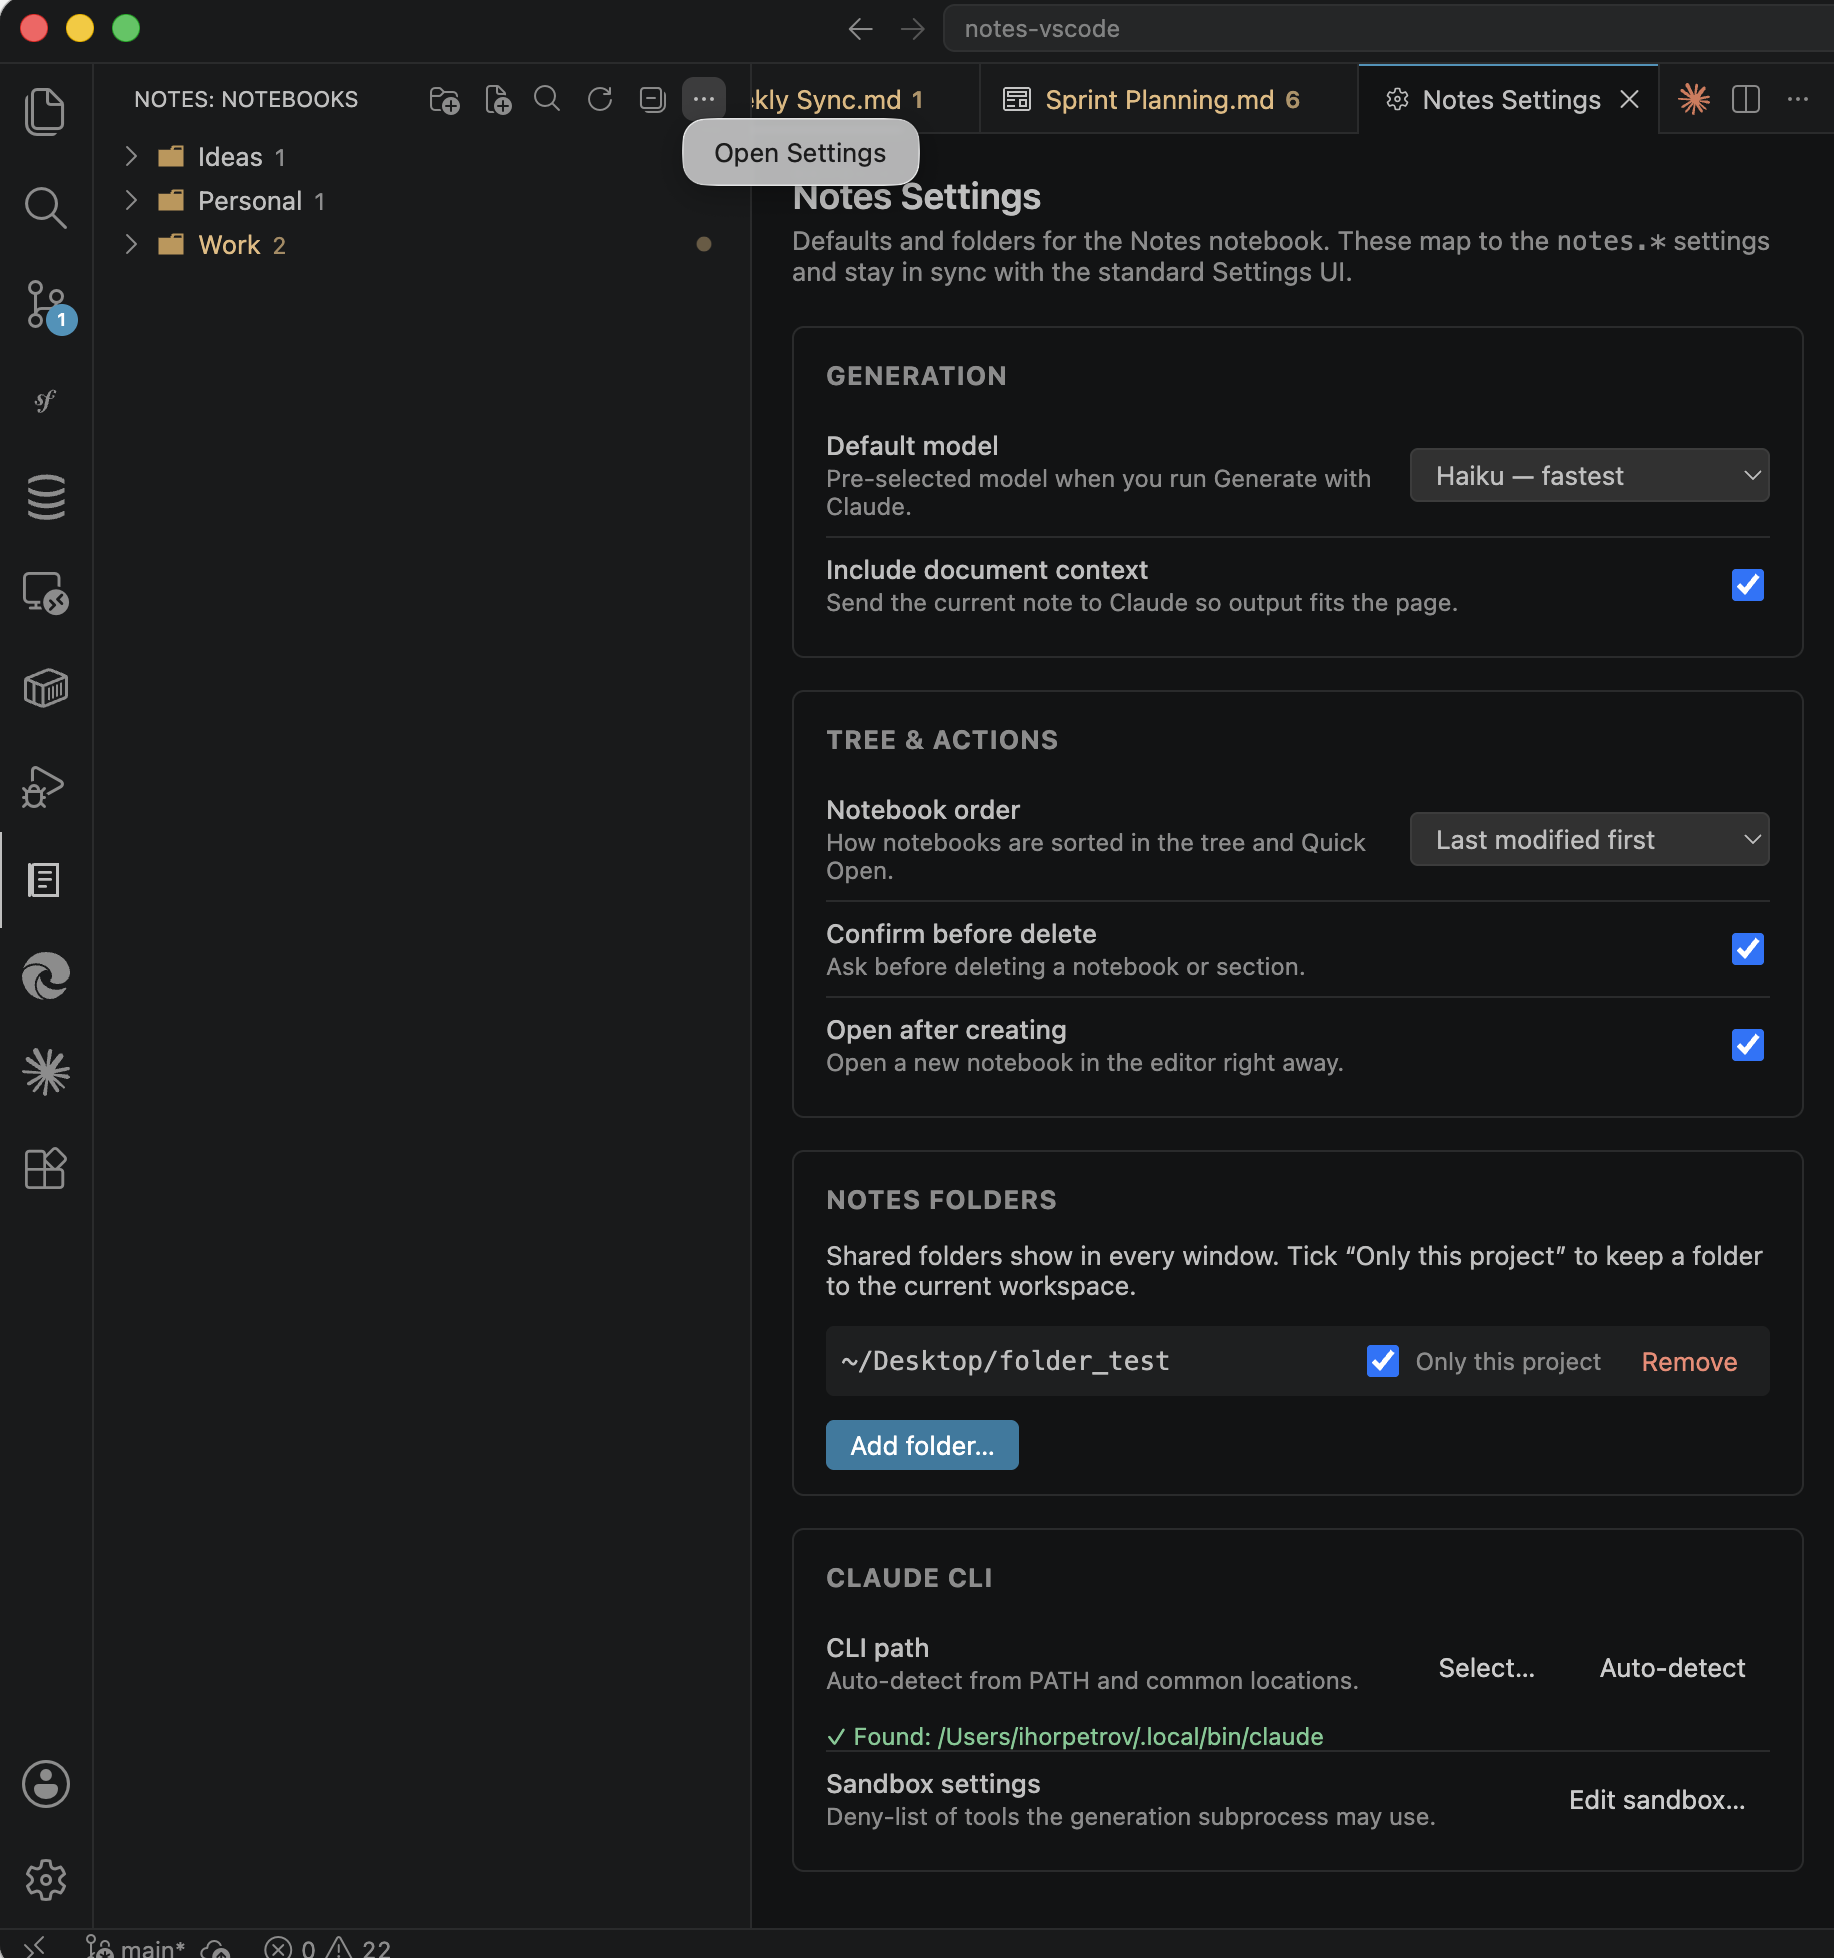Expand the Ideas folder
This screenshot has height=1958, width=1834.
pyautogui.click(x=131, y=157)
